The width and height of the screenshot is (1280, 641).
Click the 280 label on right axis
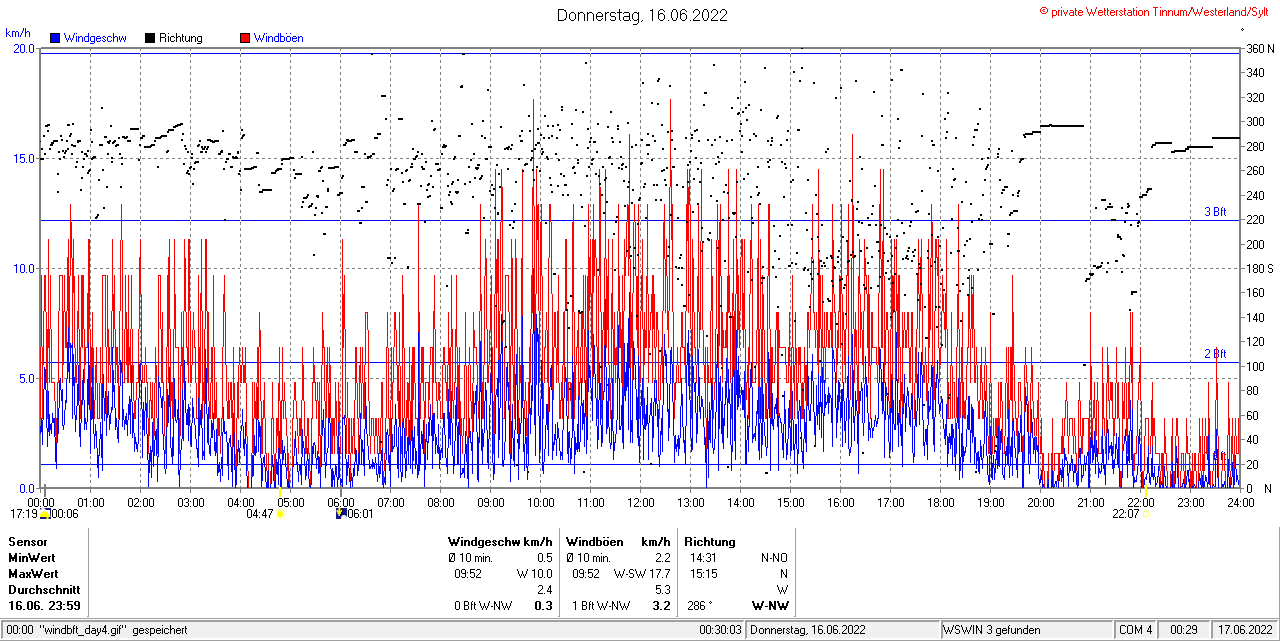pyautogui.click(x=1255, y=146)
